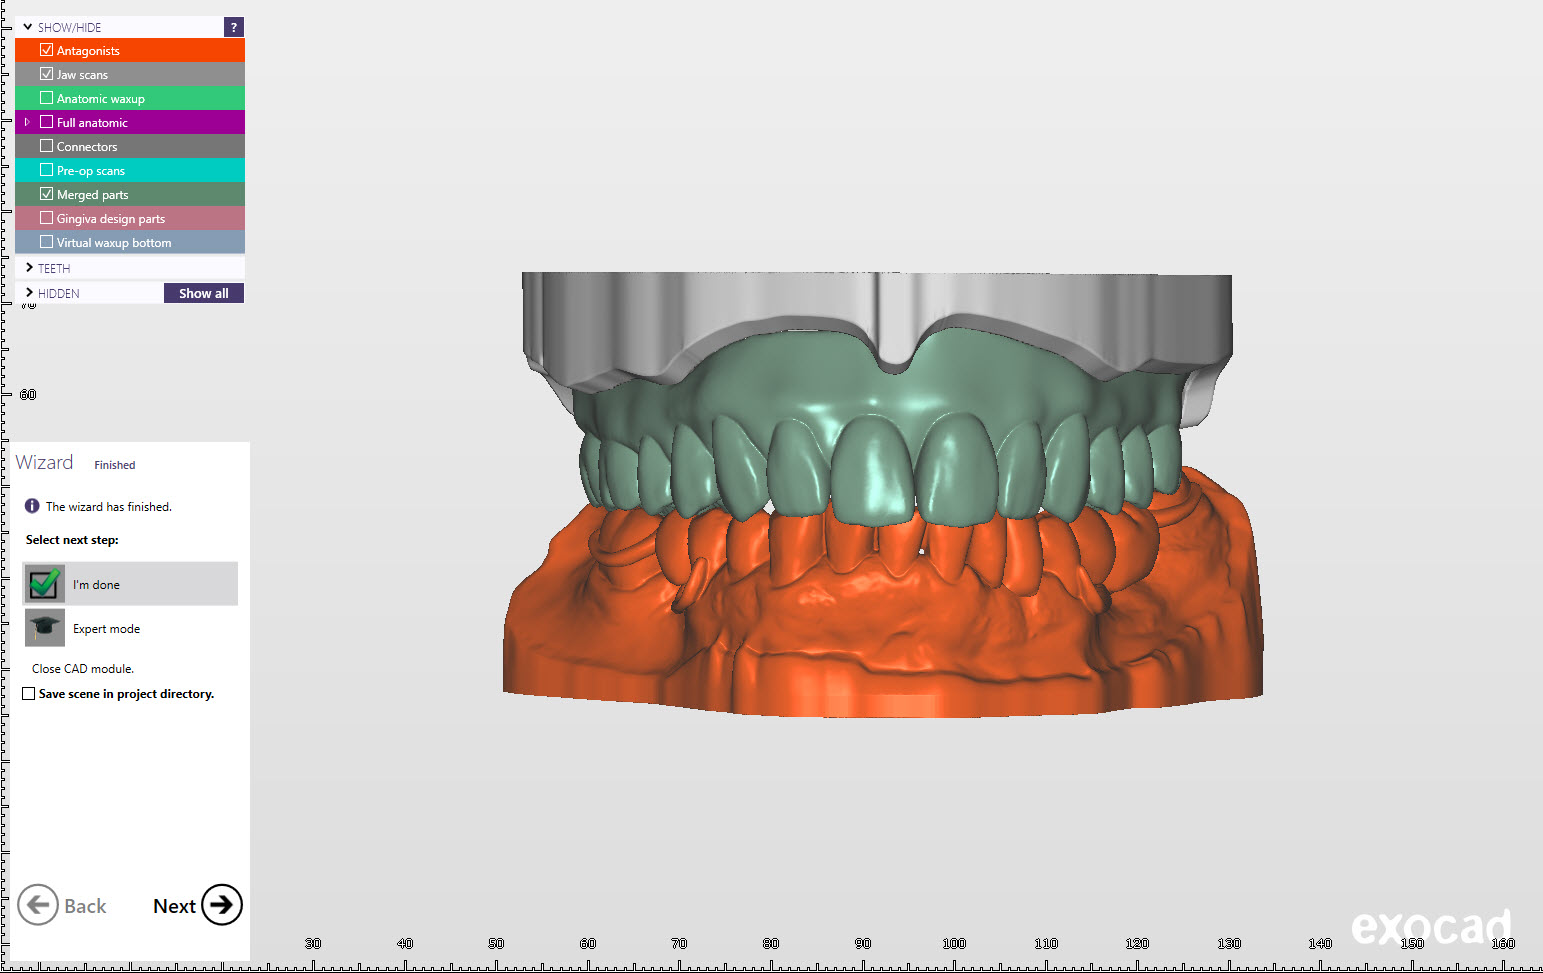Screen dimensions: 1543x973
Task: Enable the Anatomic waxup checkbox
Action: coord(46,98)
